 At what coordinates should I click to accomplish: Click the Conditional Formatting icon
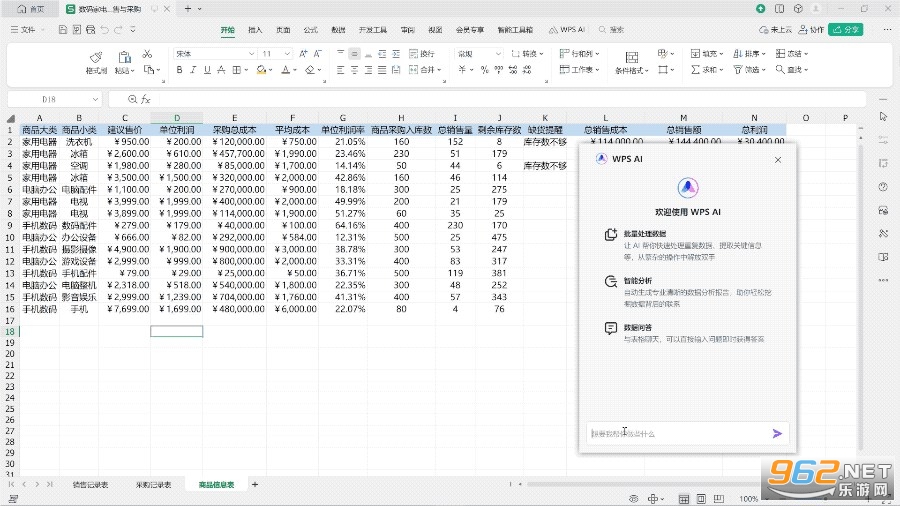pyautogui.click(x=632, y=57)
